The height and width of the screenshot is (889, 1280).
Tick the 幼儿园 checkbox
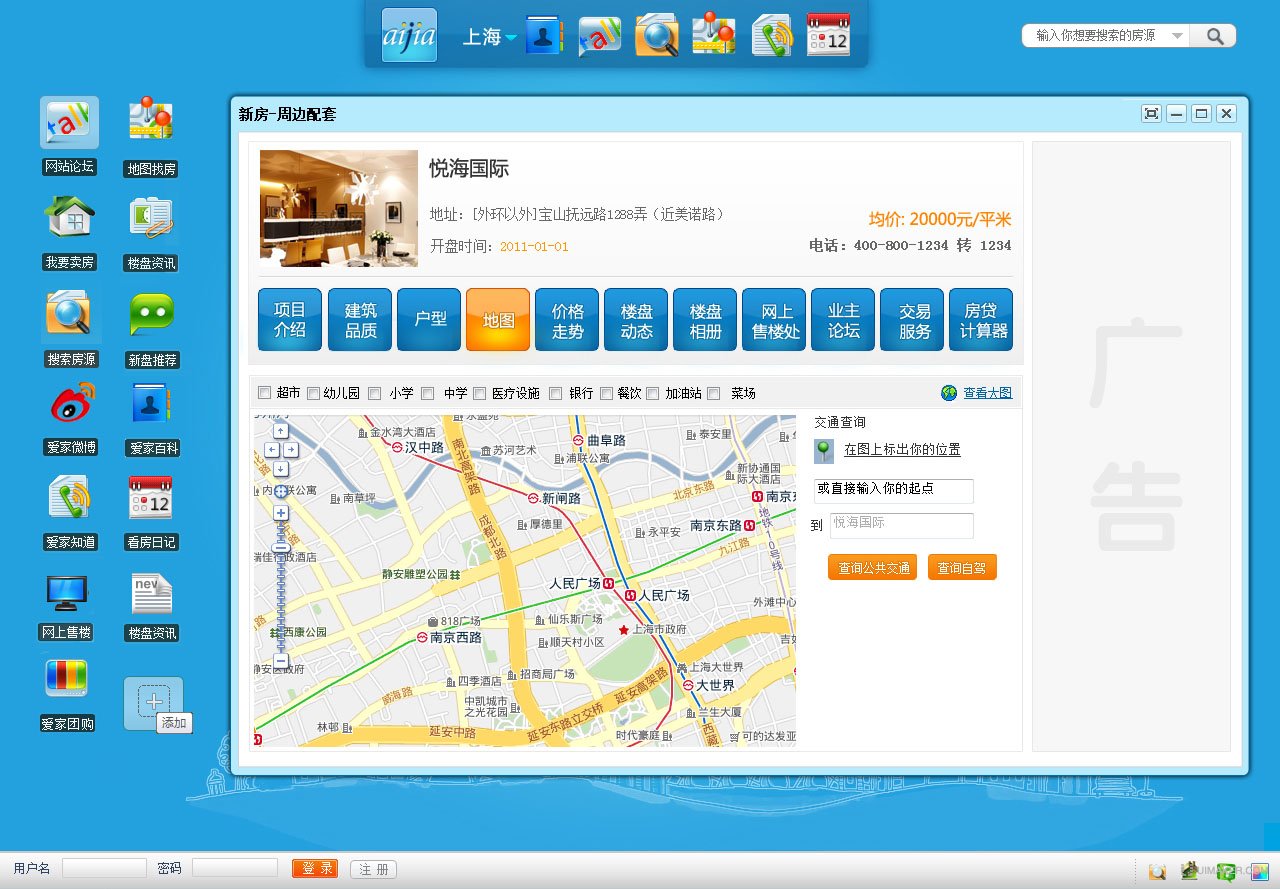[x=314, y=393]
